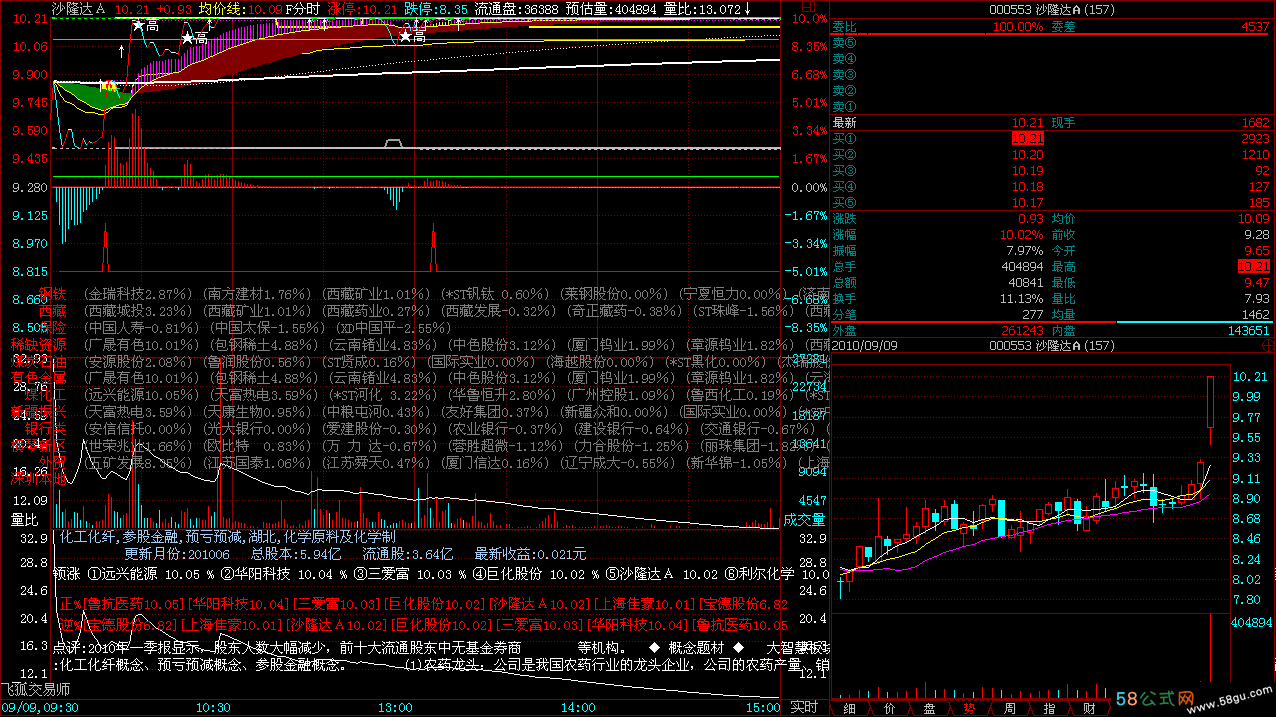The image size is (1276, 717).
Task: Click the 均价线 label in header
Action: coord(221,9)
